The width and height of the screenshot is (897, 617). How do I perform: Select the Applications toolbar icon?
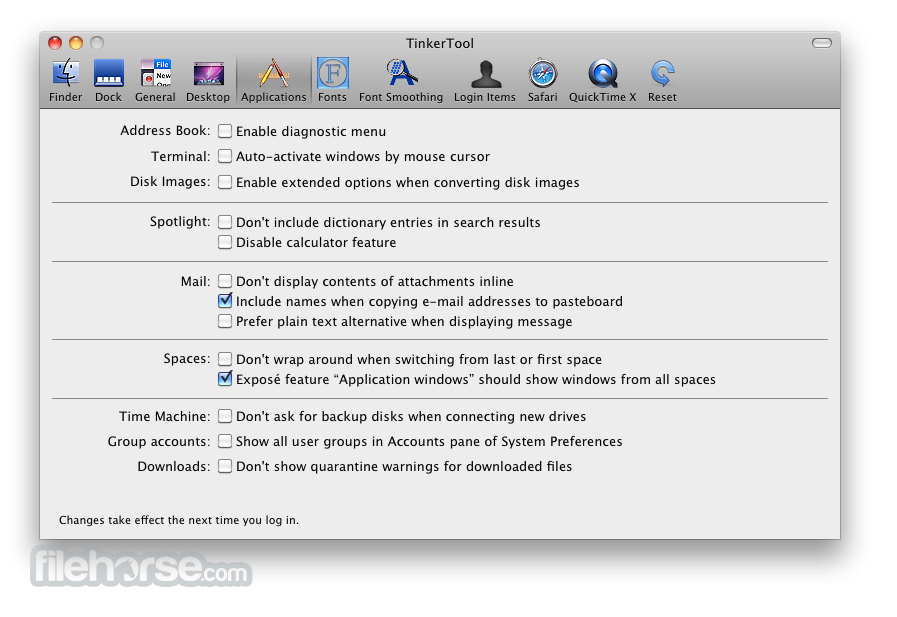coord(273,80)
